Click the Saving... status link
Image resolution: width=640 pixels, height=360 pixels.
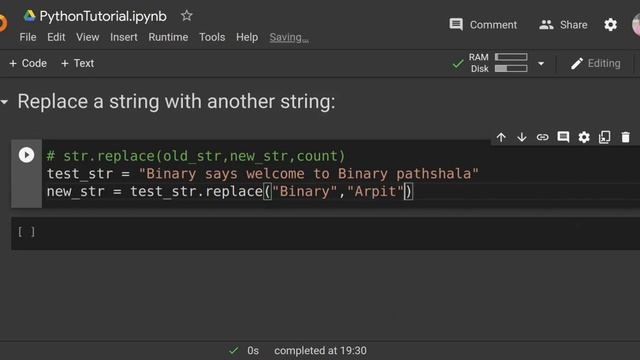(289, 38)
